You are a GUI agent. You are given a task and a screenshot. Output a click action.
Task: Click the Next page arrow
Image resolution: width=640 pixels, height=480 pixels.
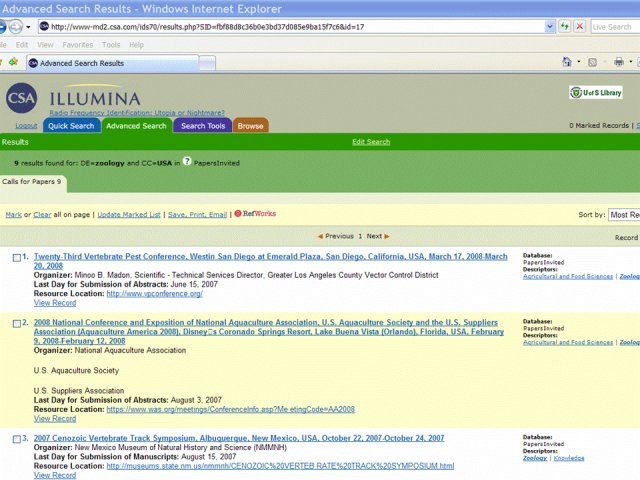coord(387,236)
